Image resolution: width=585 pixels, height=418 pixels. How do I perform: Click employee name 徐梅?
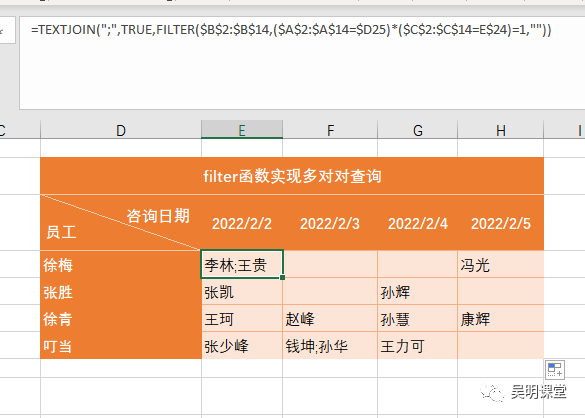coord(121,264)
